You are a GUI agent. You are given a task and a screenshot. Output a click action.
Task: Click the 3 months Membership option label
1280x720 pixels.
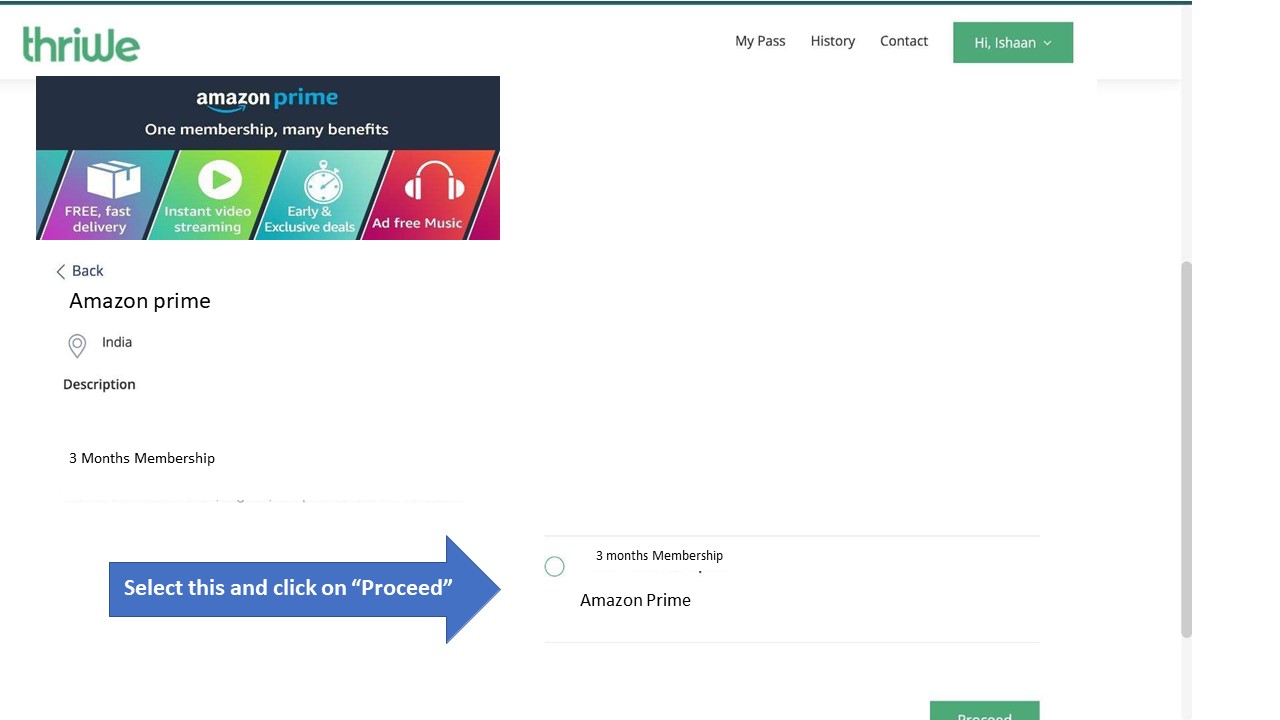tap(659, 556)
